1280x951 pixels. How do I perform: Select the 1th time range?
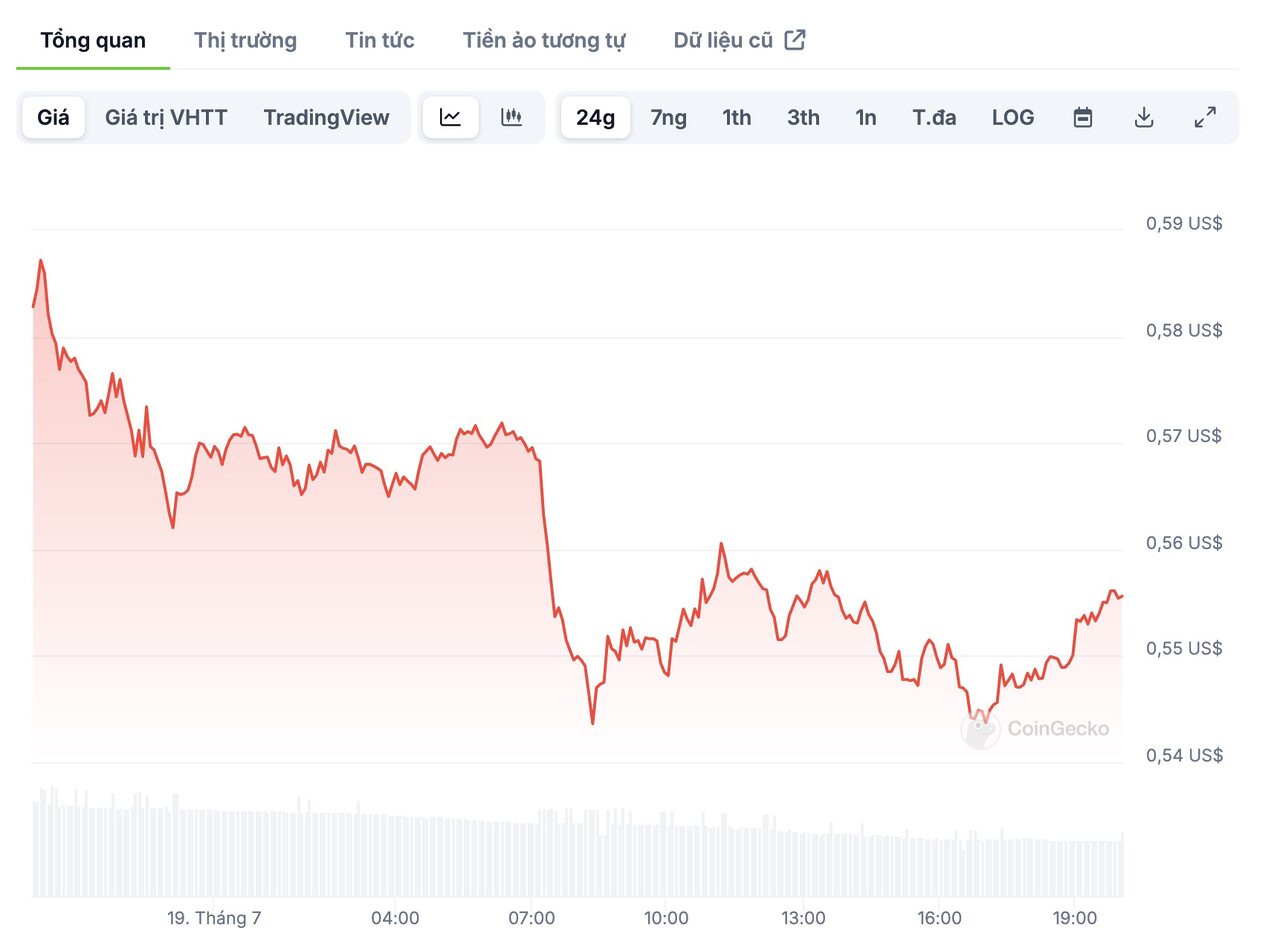737,117
